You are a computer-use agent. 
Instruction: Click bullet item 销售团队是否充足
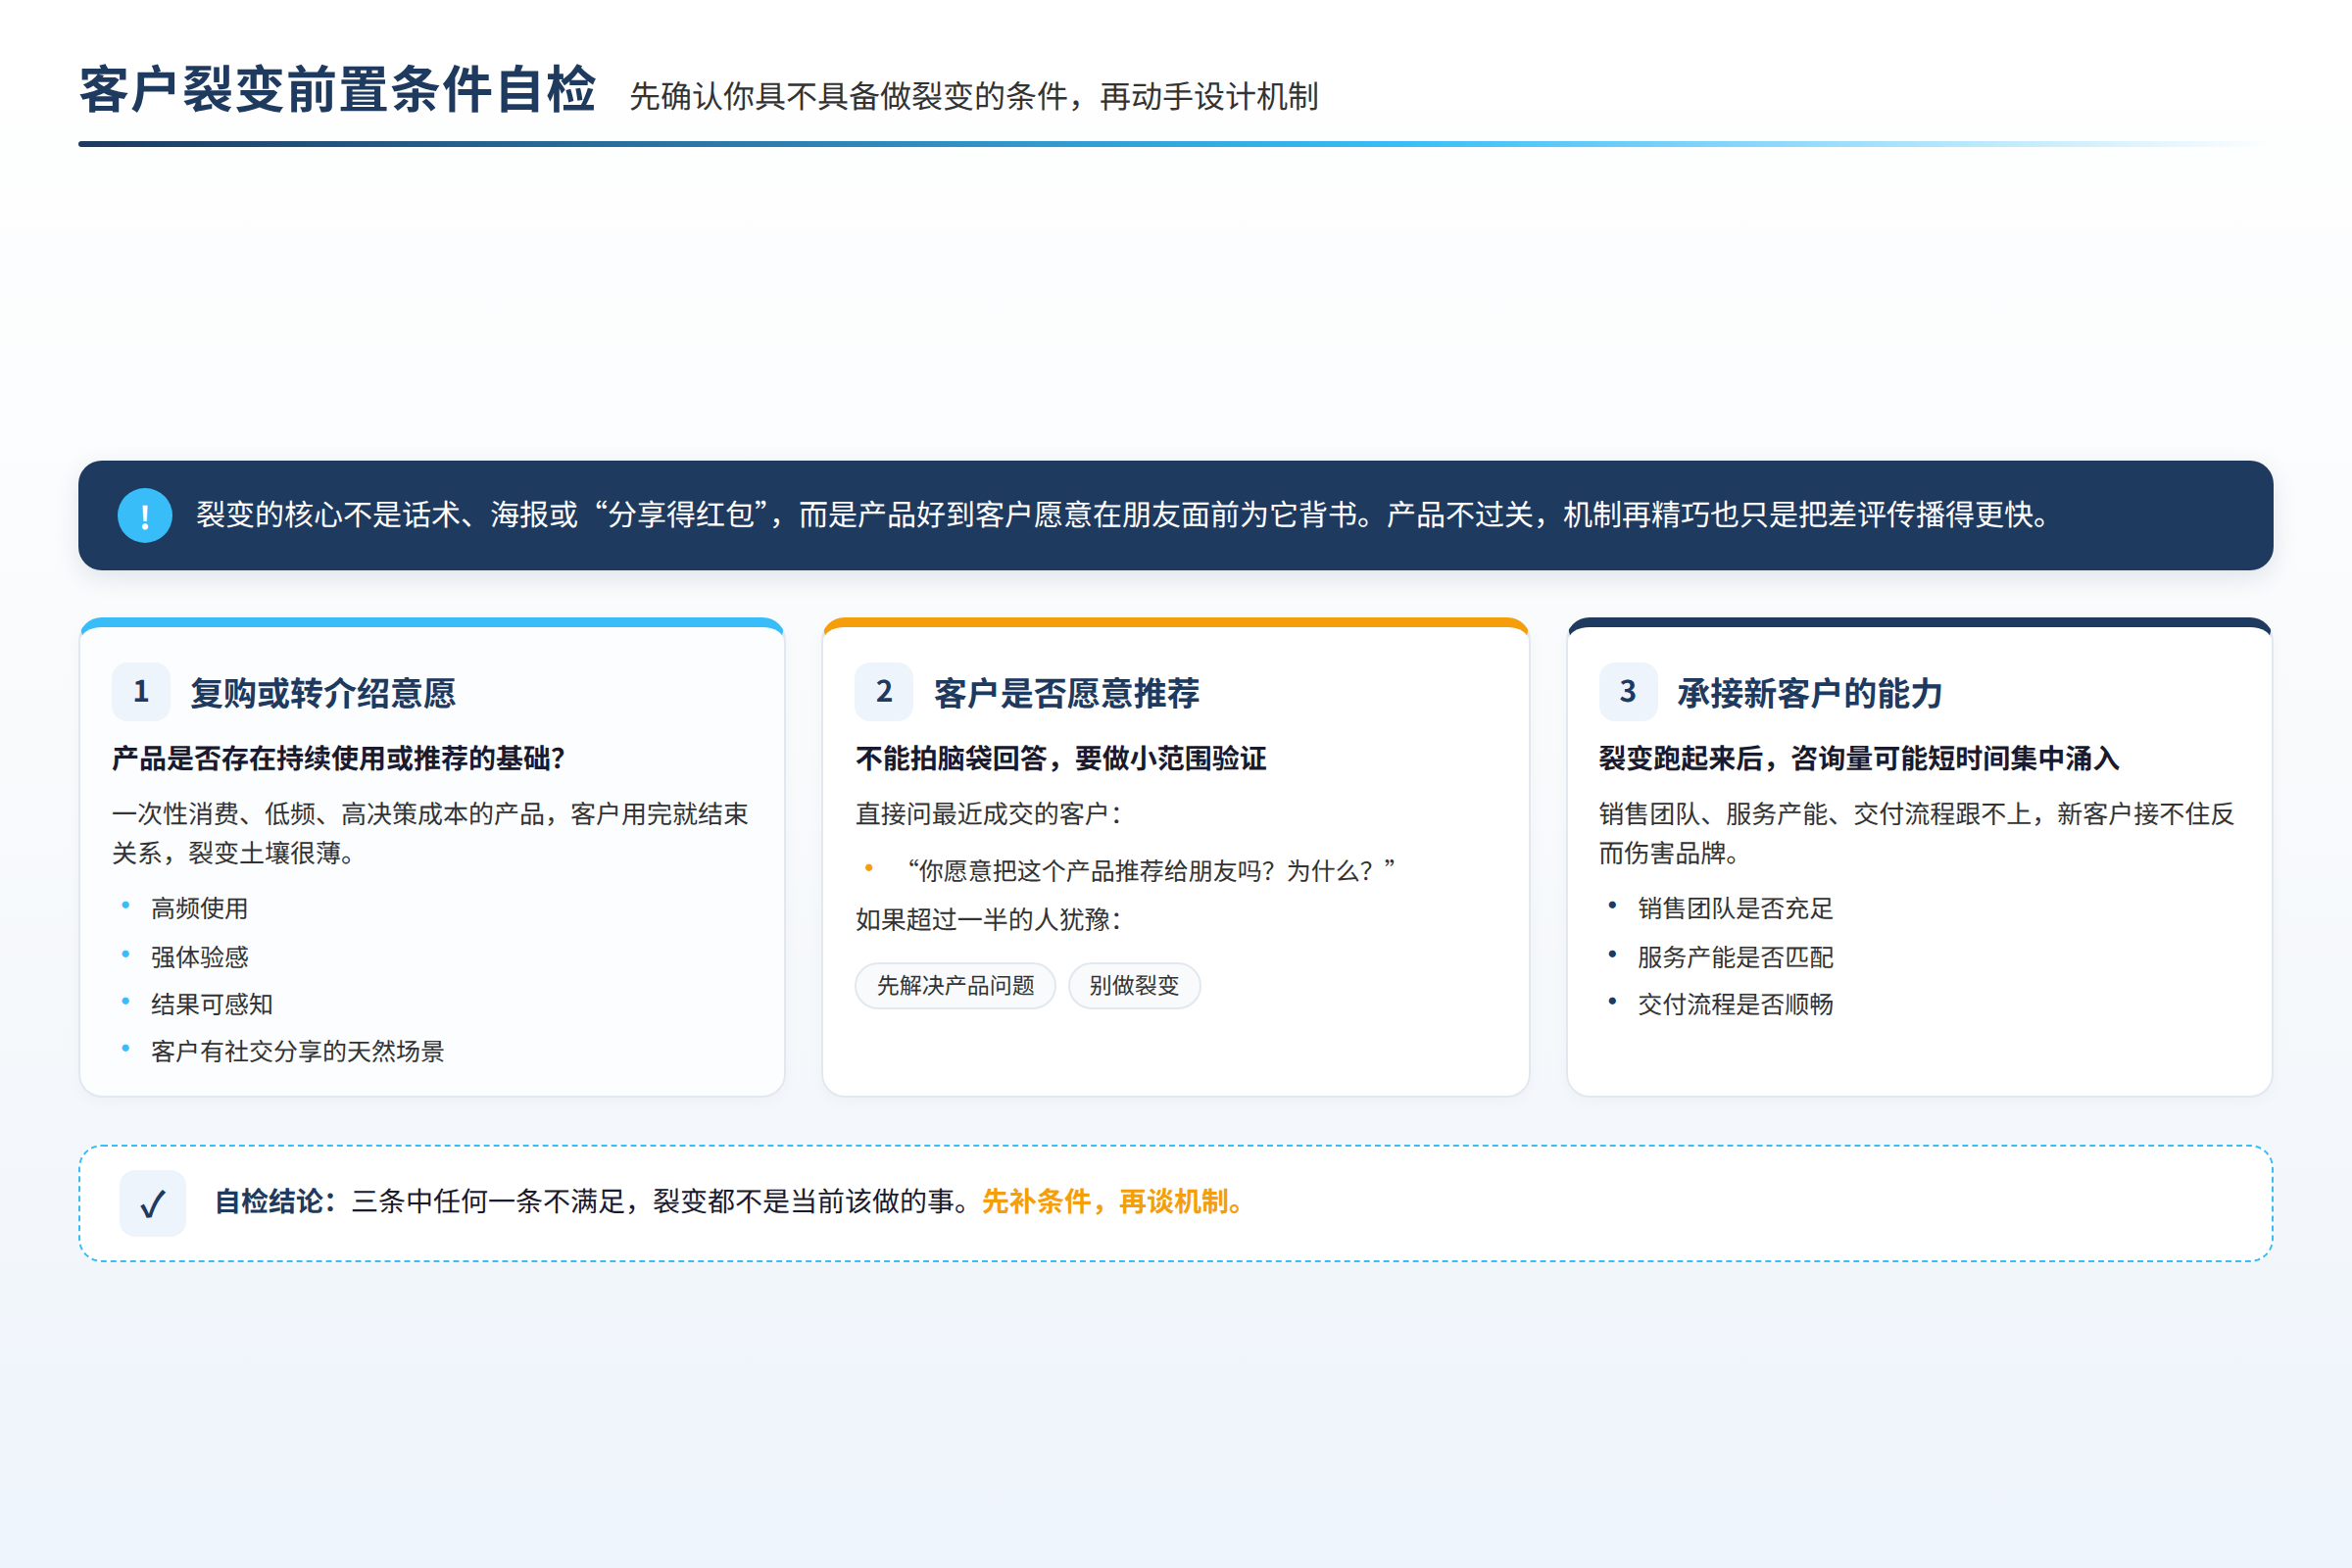(1735, 908)
